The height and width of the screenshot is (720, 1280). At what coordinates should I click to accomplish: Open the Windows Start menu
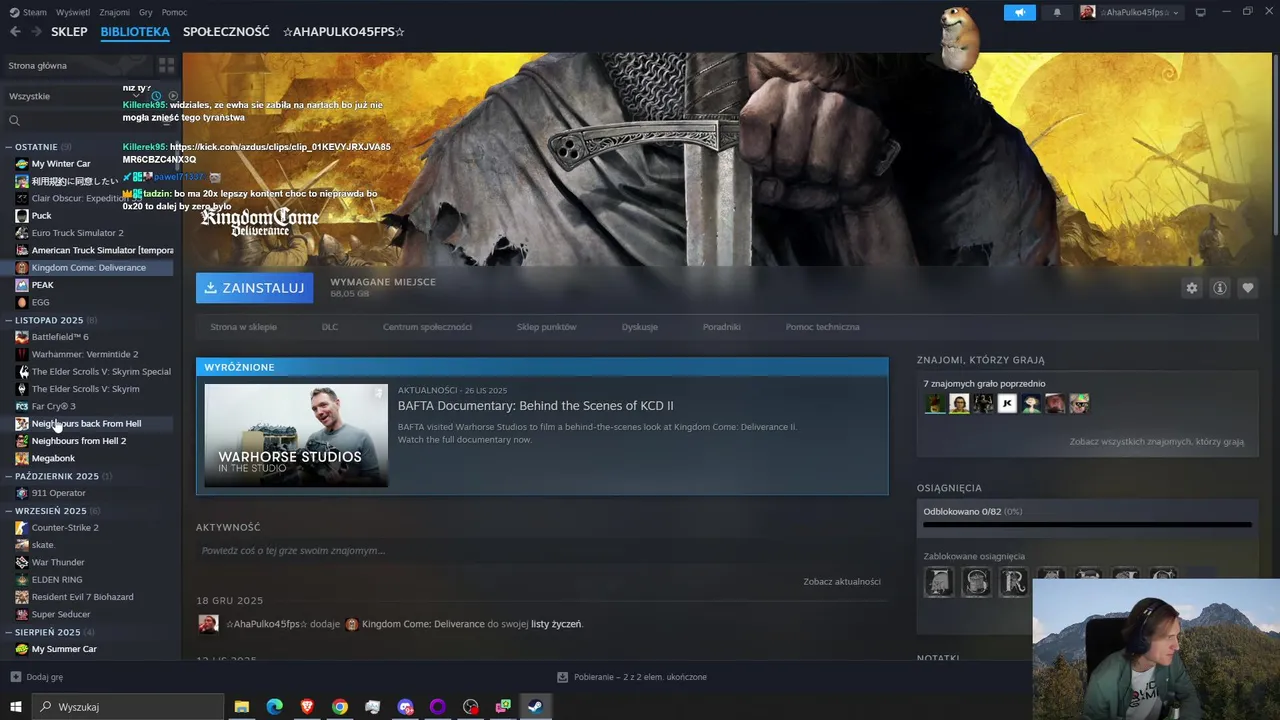(16, 707)
